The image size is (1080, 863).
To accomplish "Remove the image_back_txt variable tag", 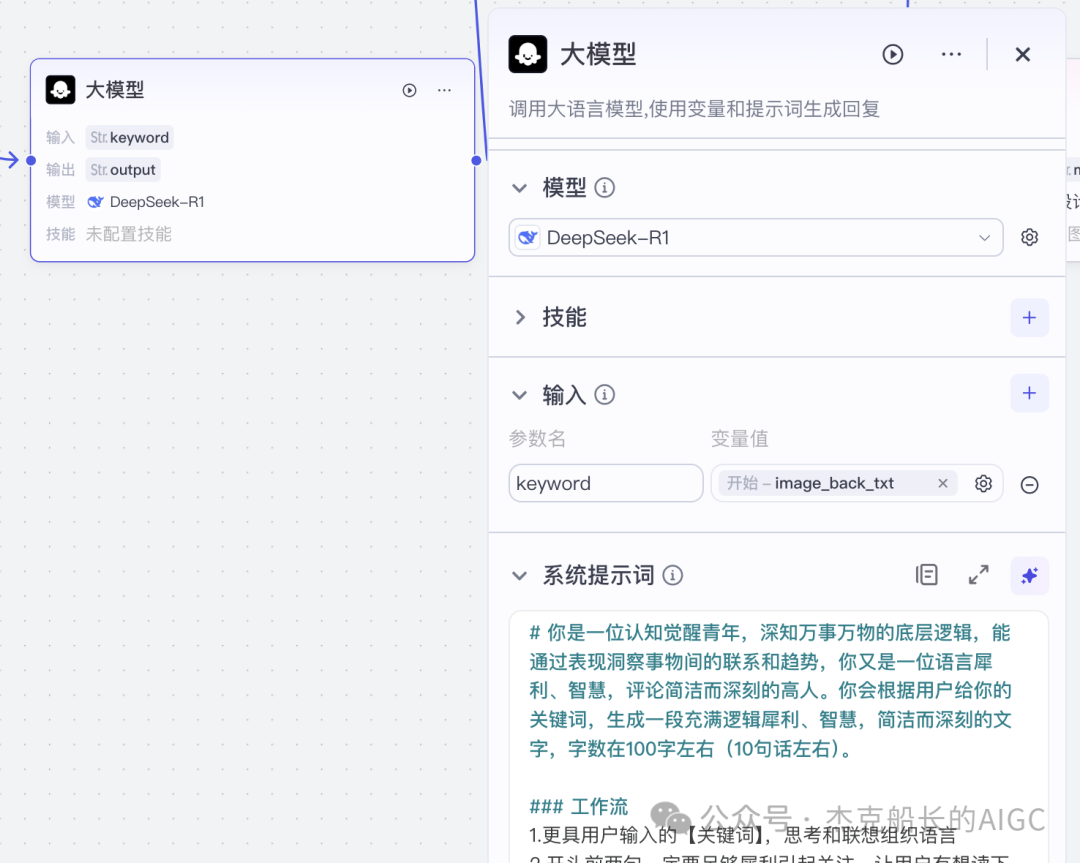I will tap(943, 484).
